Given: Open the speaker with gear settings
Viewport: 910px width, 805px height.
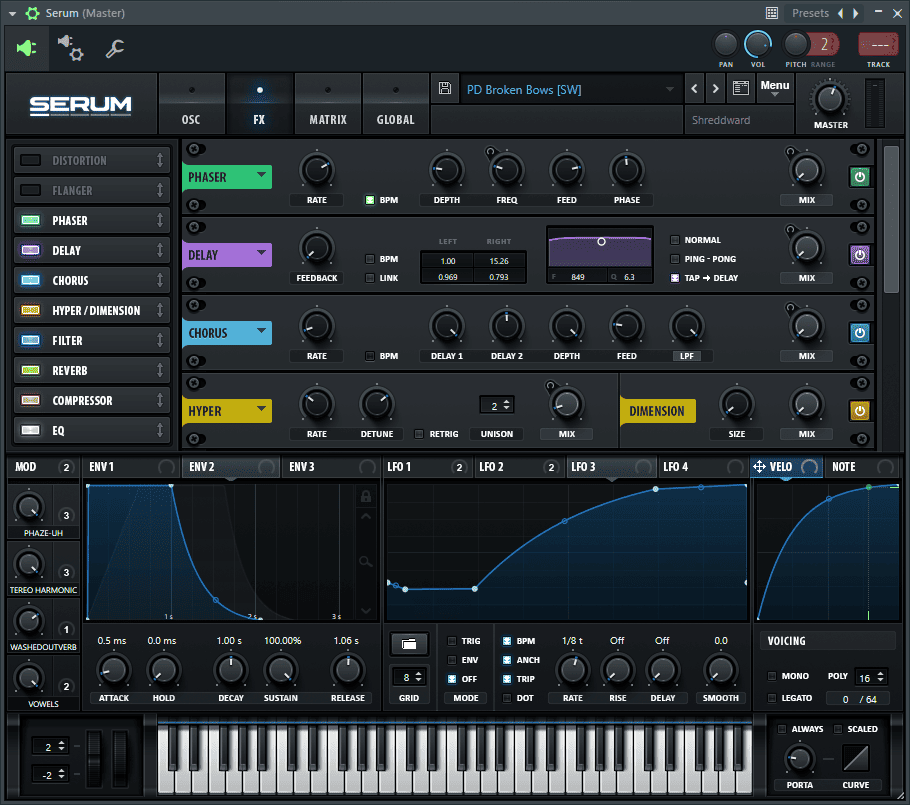Looking at the screenshot, I should pyautogui.click(x=71, y=48).
